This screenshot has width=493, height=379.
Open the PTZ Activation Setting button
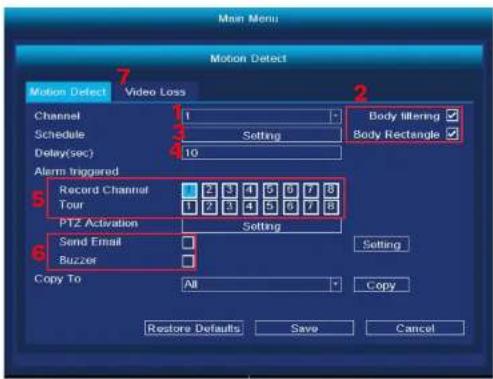tap(261, 226)
